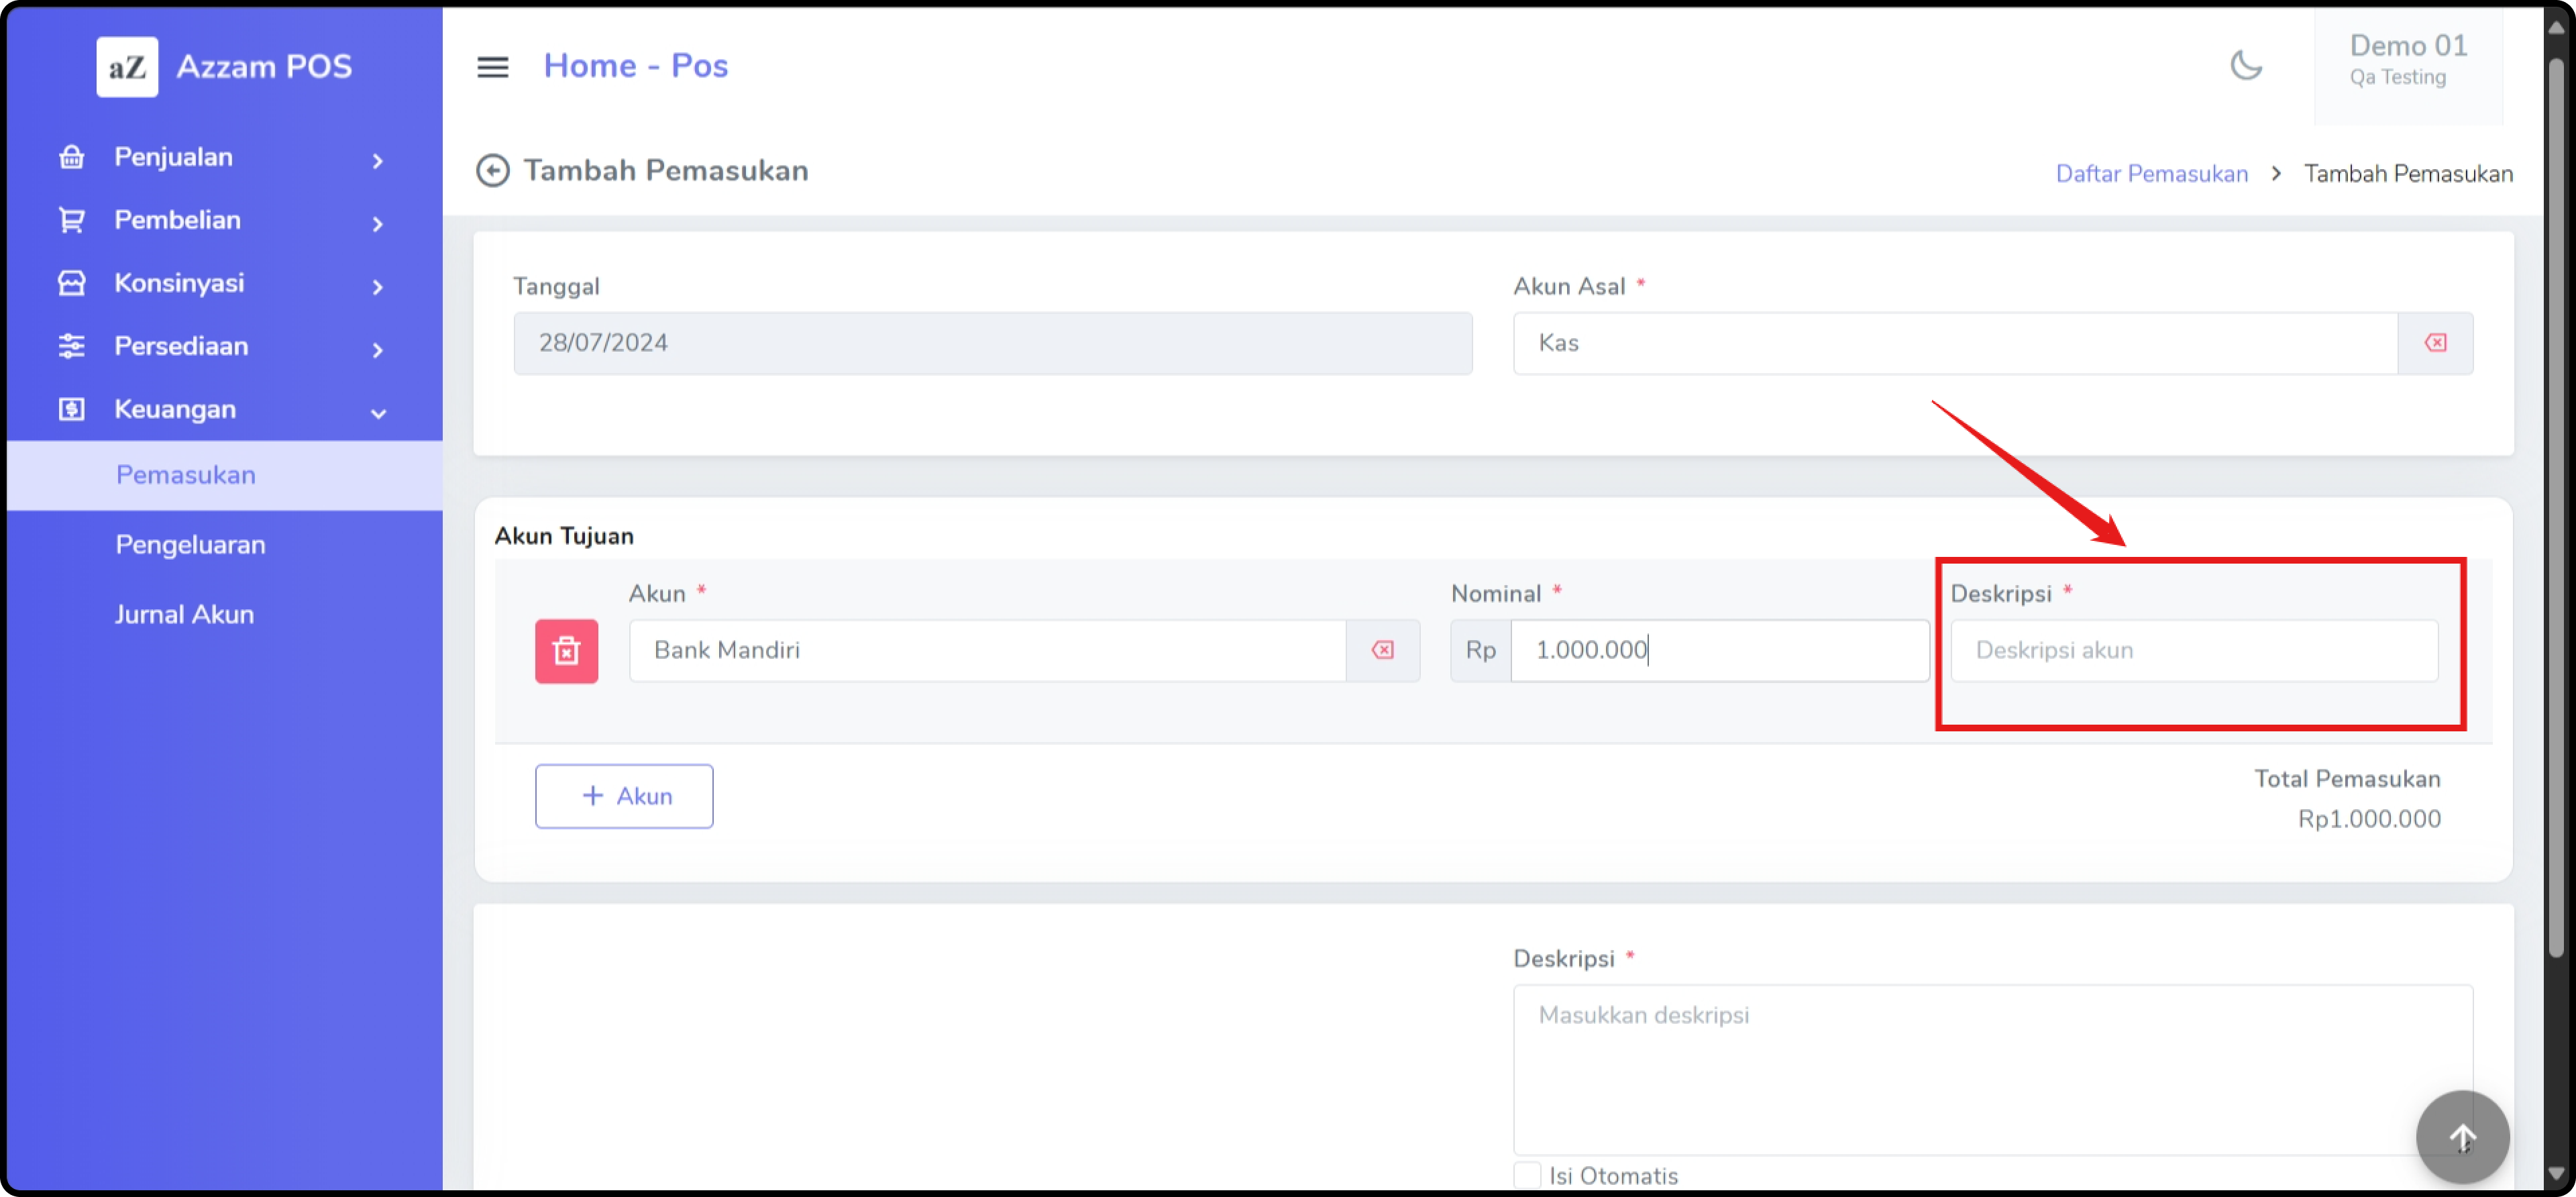
Task: Click the Penjualan basket icon
Action: [72, 157]
